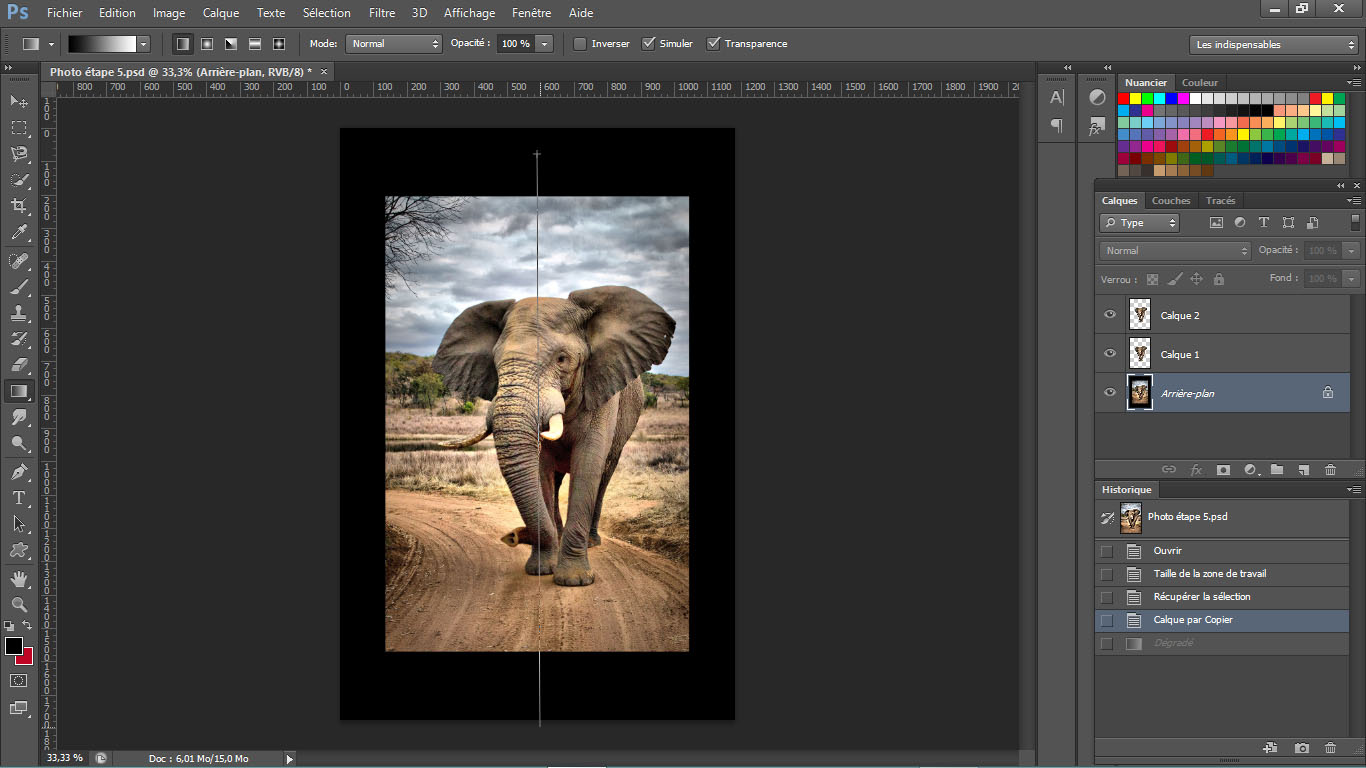Select the Pen tool
The width and height of the screenshot is (1366, 768).
pyautogui.click(x=18, y=472)
